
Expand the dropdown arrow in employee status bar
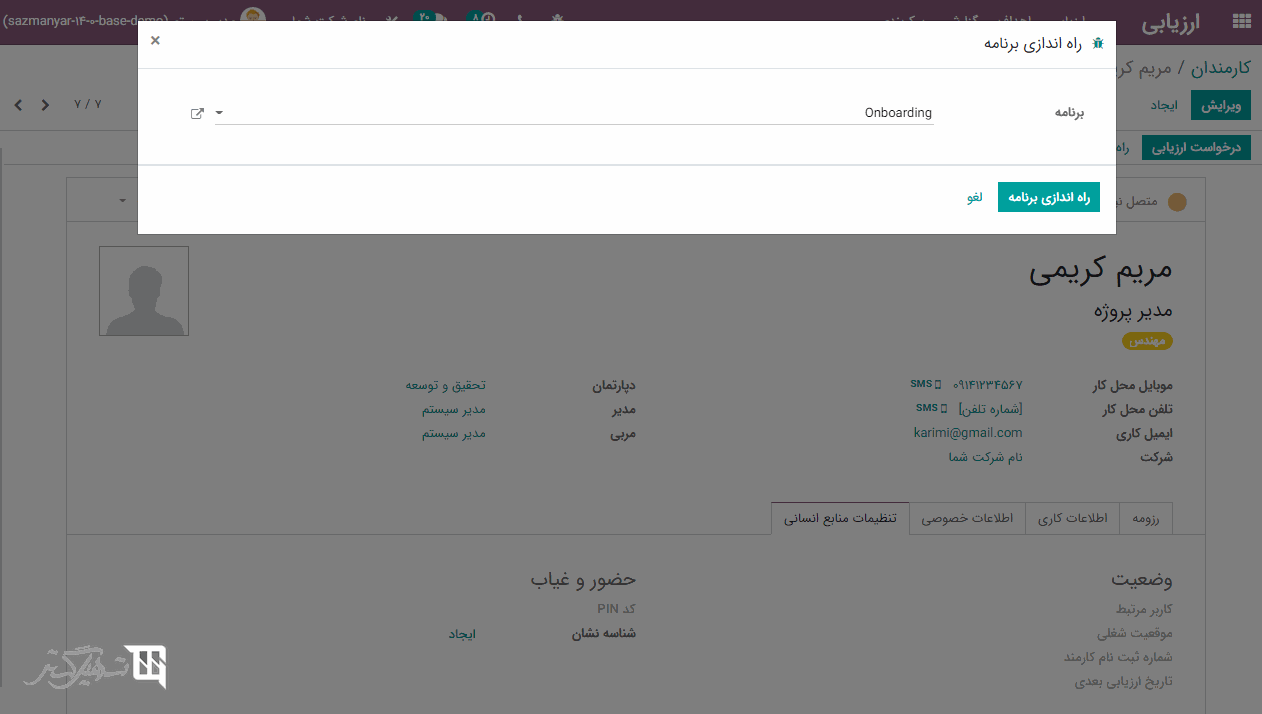tap(123, 201)
